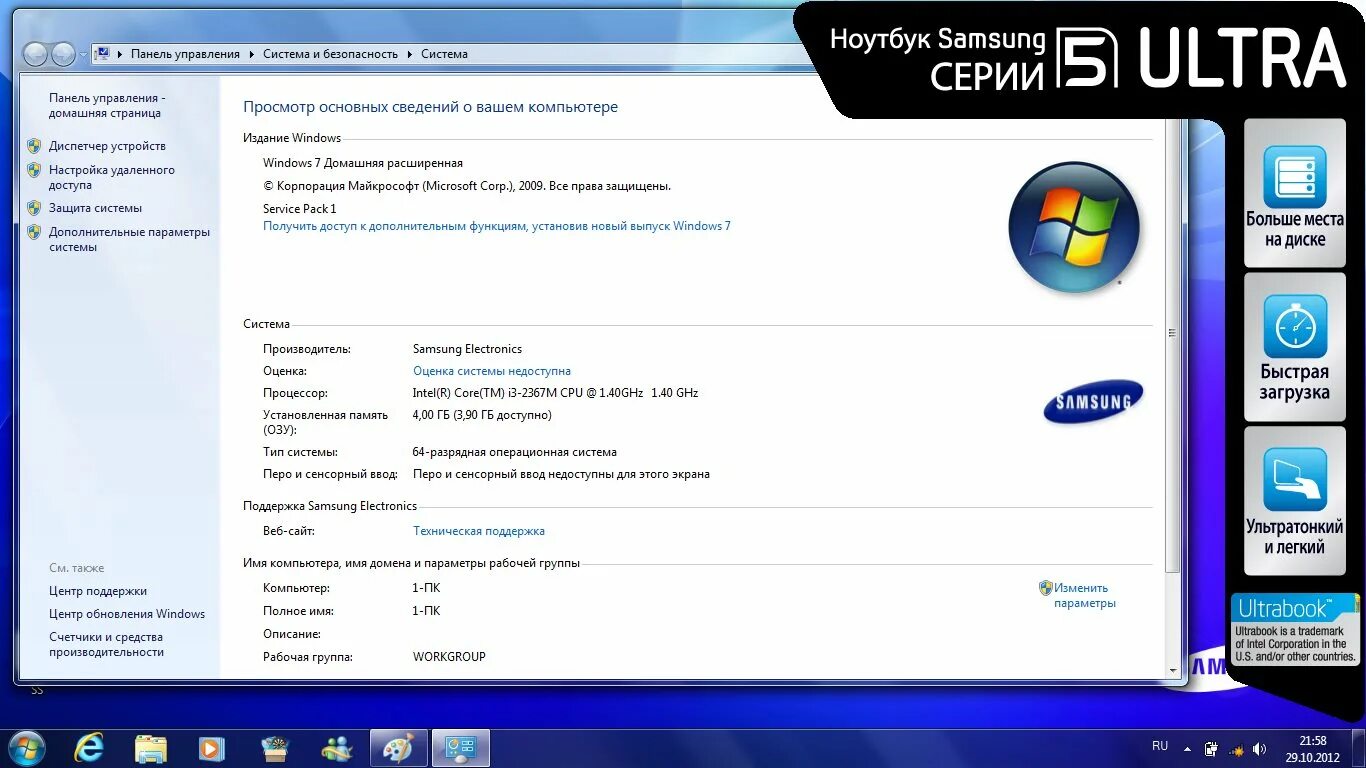Click Изменить параметры link

[x=1085, y=596]
